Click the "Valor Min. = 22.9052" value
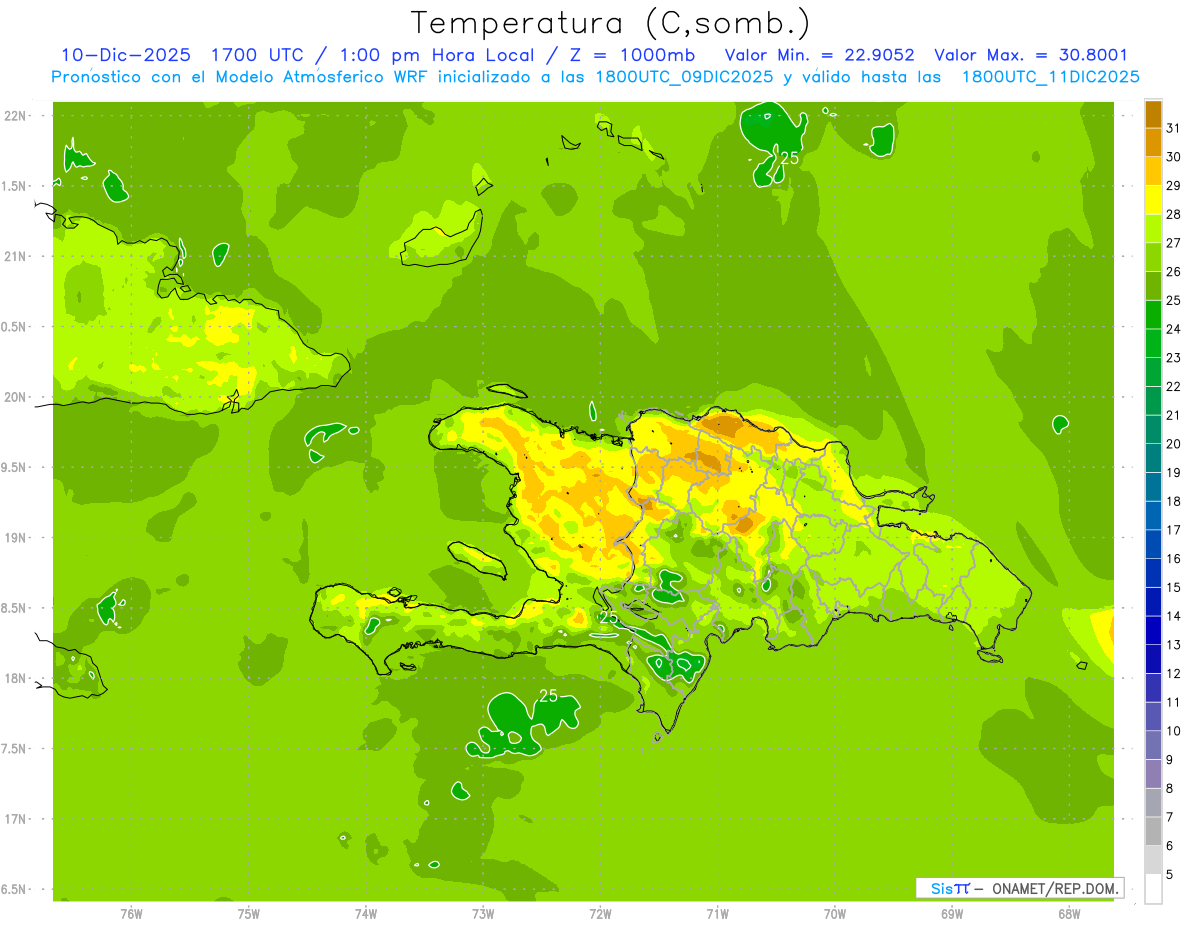 click(x=819, y=55)
